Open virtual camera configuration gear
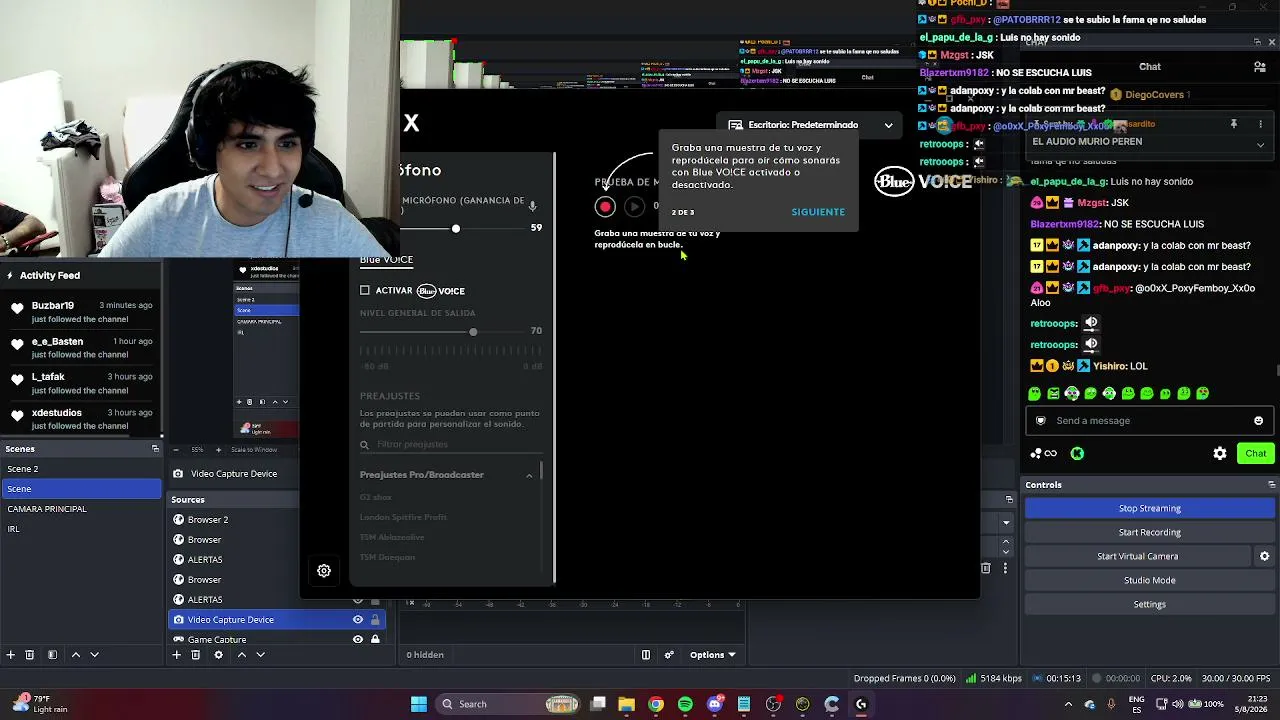1280x720 pixels. [1264, 556]
